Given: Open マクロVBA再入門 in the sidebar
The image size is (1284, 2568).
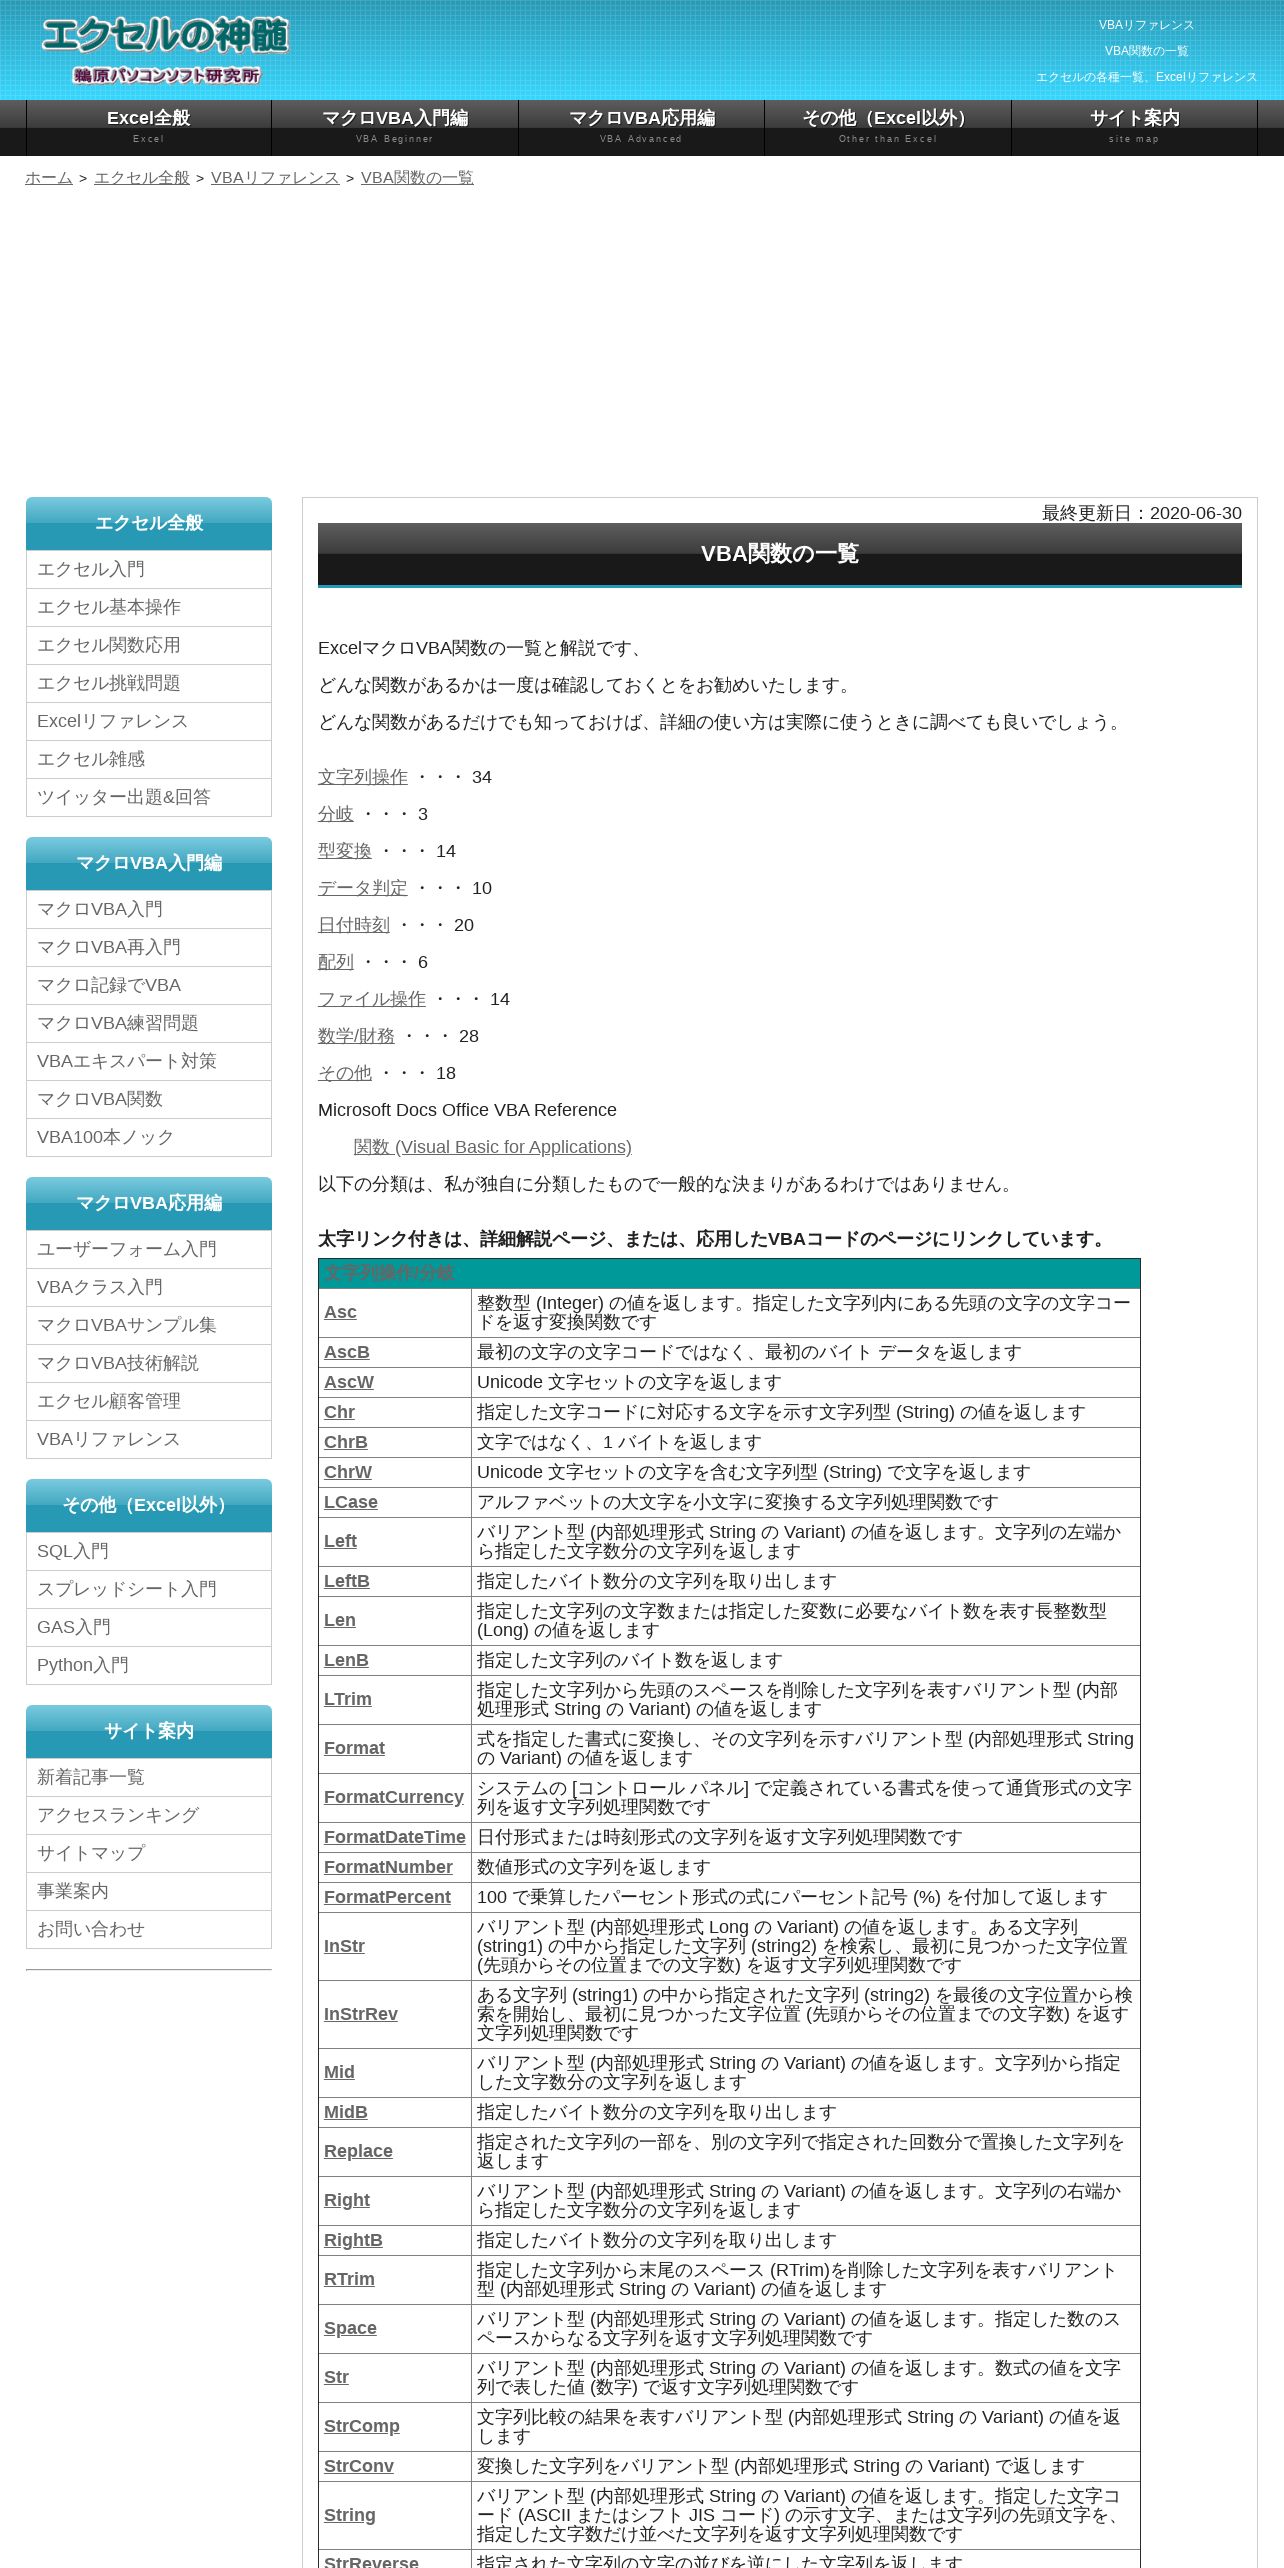Looking at the screenshot, I should (149, 947).
